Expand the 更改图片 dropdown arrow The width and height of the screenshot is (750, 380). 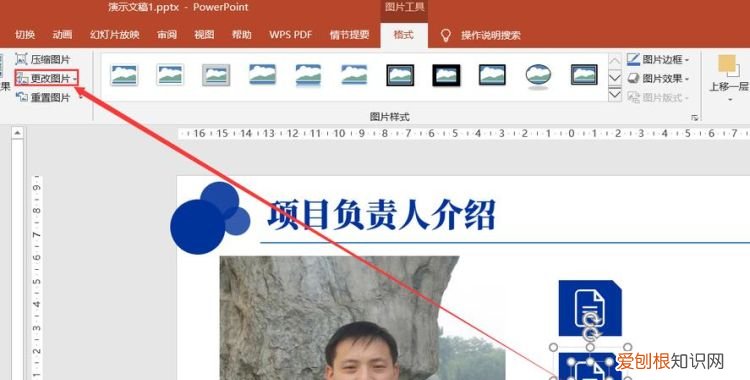coord(75,79)
